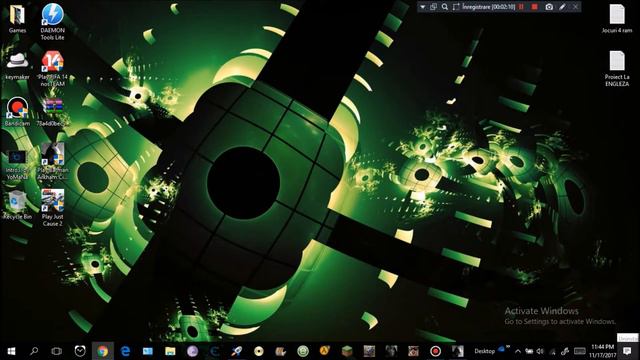Open the orange lambda icon in the taskbar

coord(325,351)
